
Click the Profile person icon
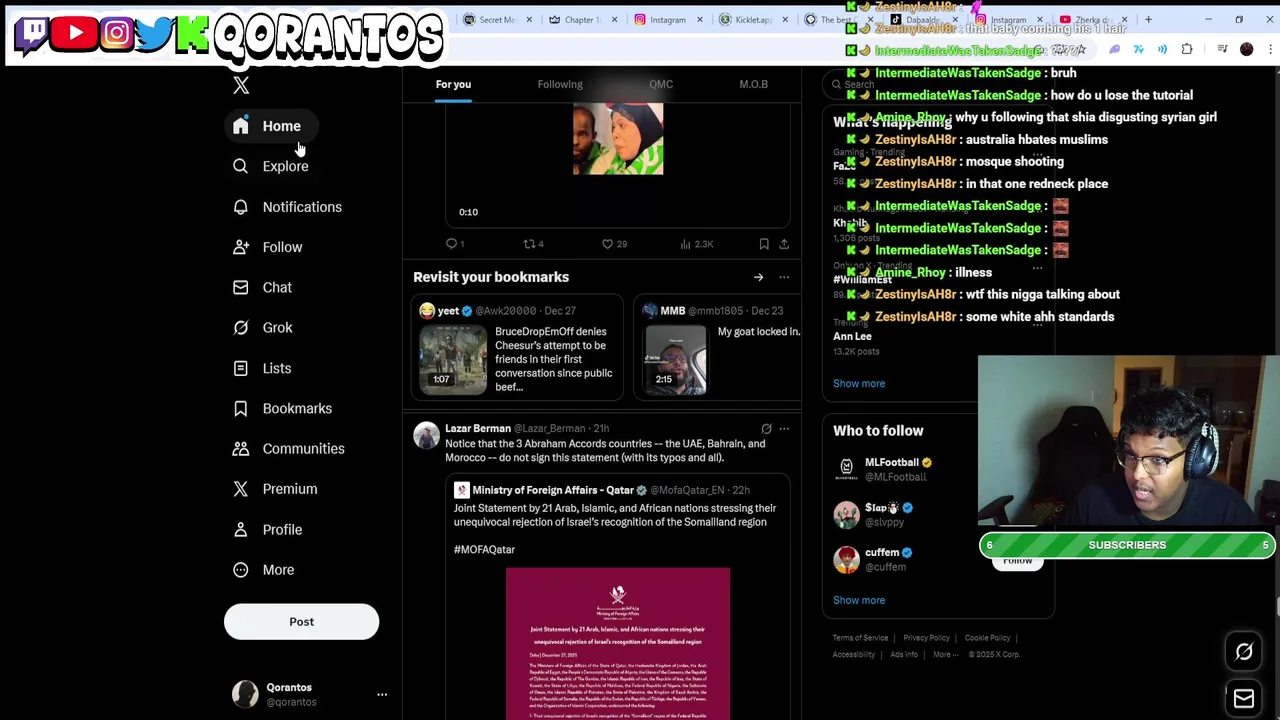click(241, 529)
